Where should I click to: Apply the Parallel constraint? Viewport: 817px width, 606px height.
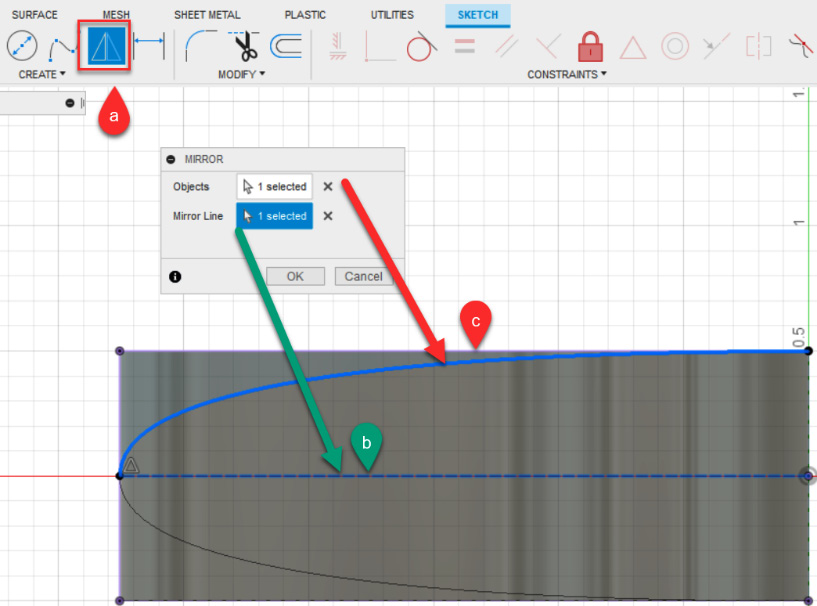click(x=505, y=44)
